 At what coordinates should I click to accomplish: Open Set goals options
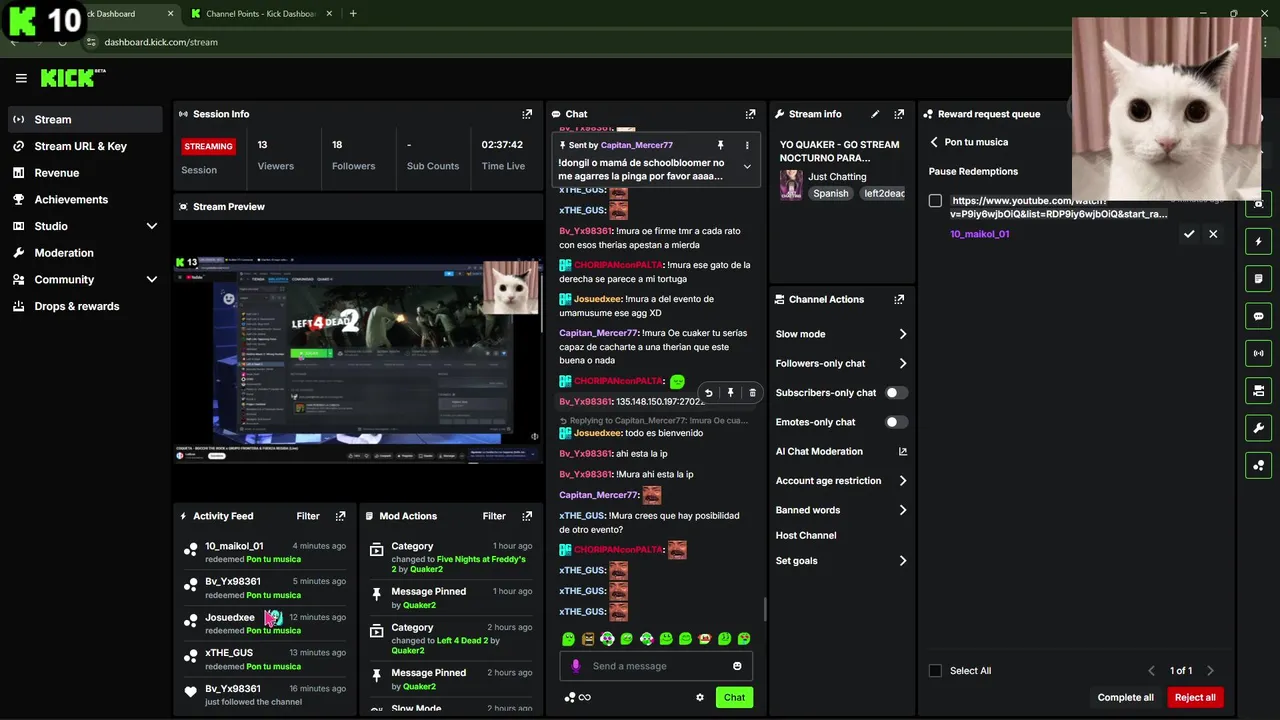[x=842, y=561]
